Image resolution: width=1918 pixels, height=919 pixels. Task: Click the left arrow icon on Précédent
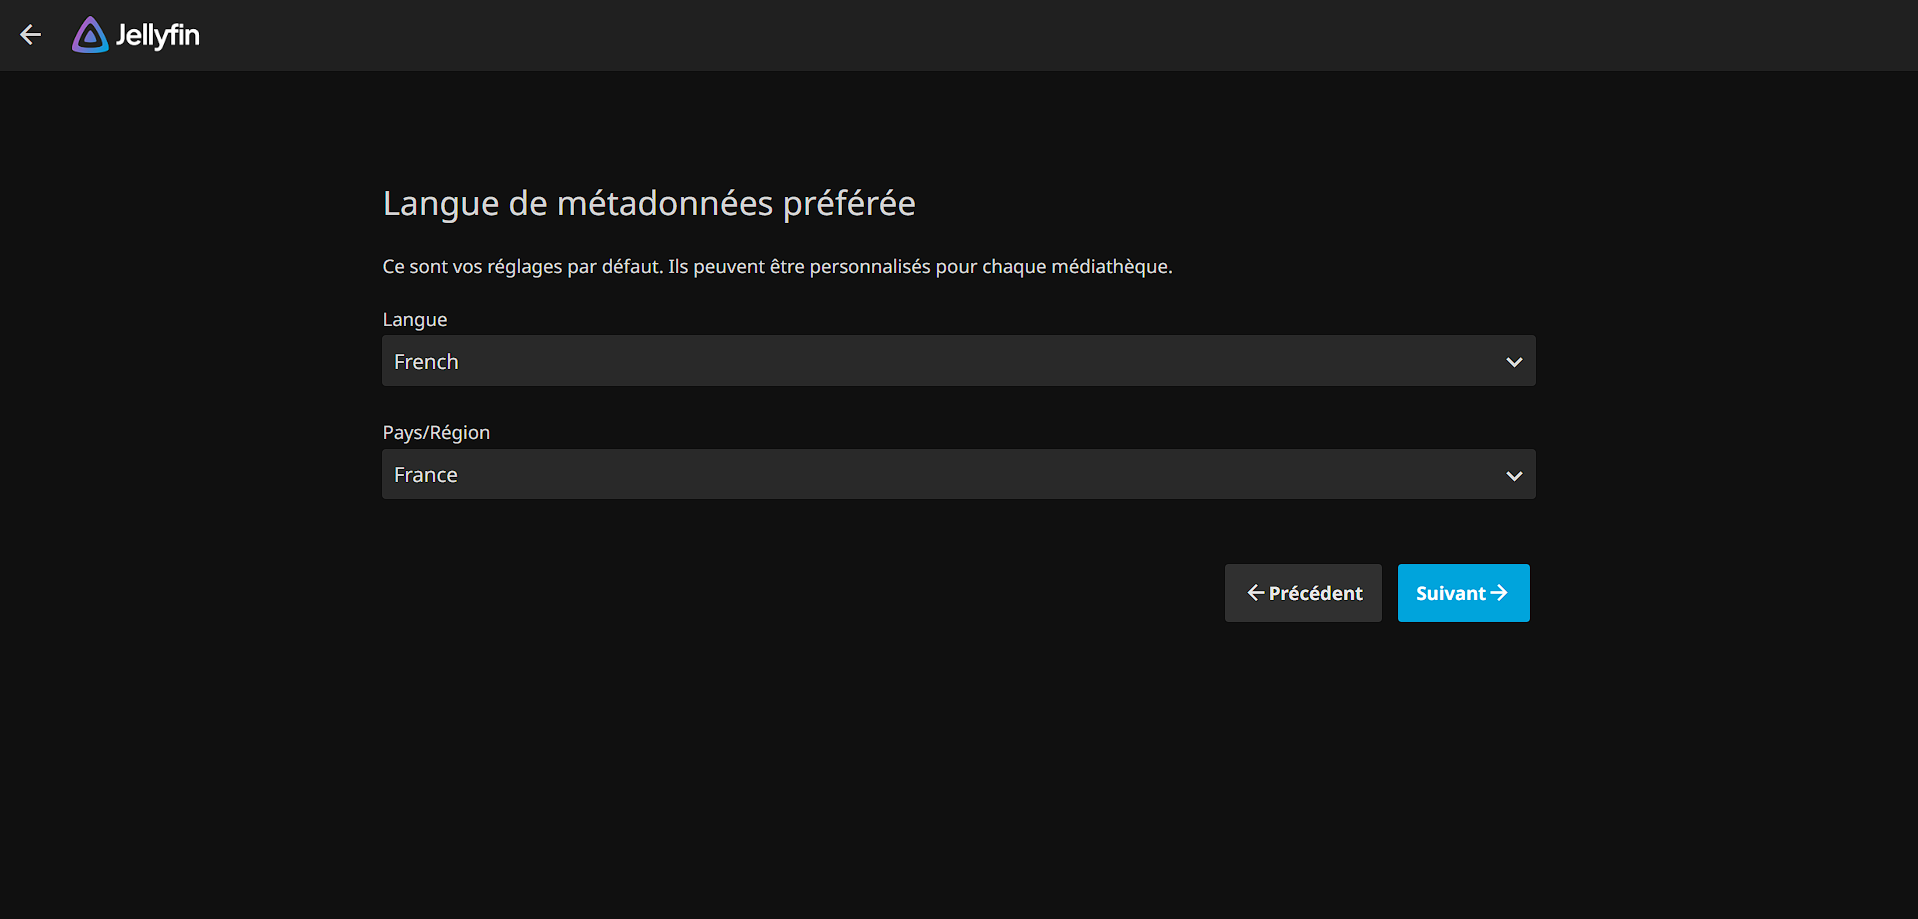click(x=1255, y=593)
